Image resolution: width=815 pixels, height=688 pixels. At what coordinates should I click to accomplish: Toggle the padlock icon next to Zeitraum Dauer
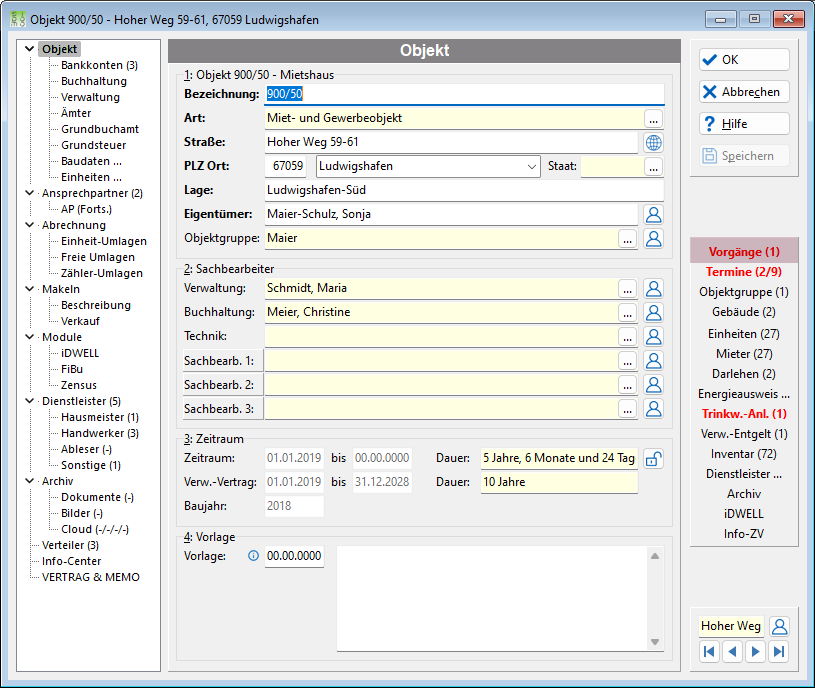(x=653, y=459)
